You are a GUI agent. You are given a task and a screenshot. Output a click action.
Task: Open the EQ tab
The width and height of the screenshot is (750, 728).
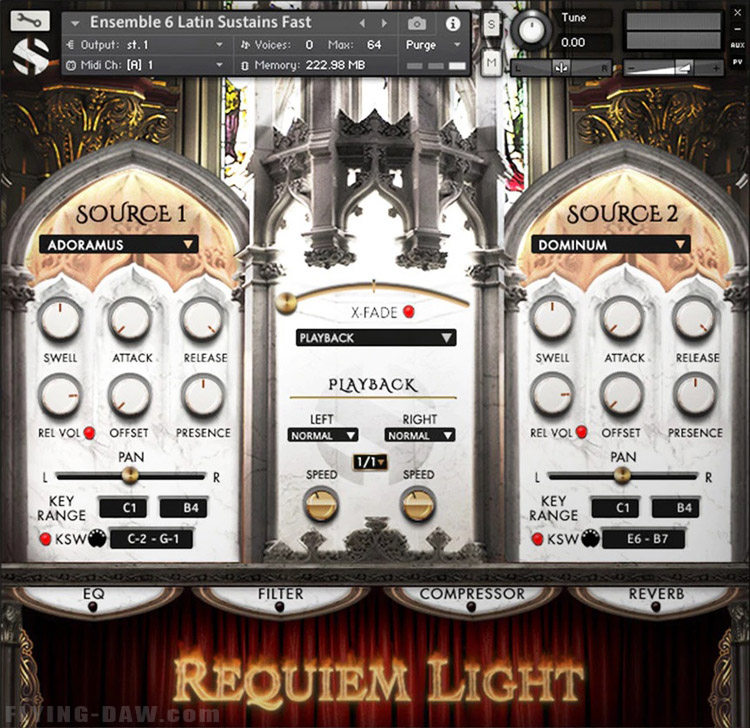94,594
